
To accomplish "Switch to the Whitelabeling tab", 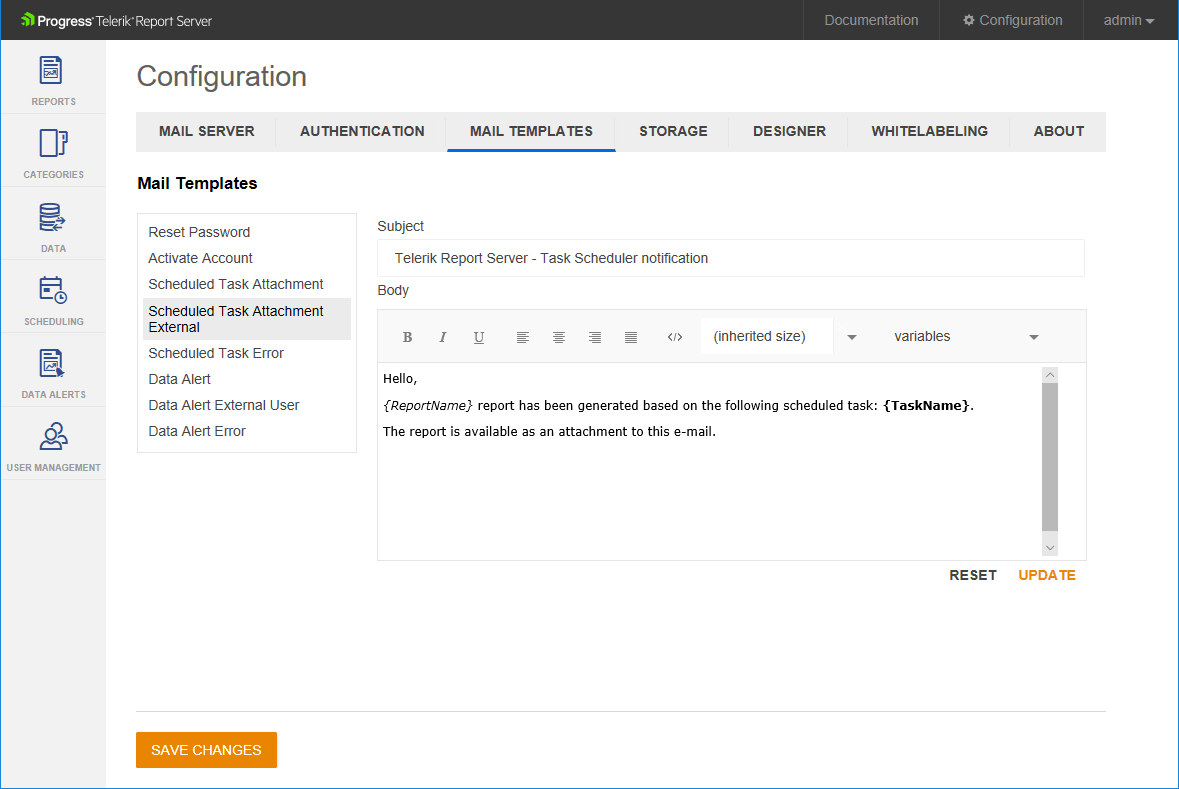I will pos(929,131).
